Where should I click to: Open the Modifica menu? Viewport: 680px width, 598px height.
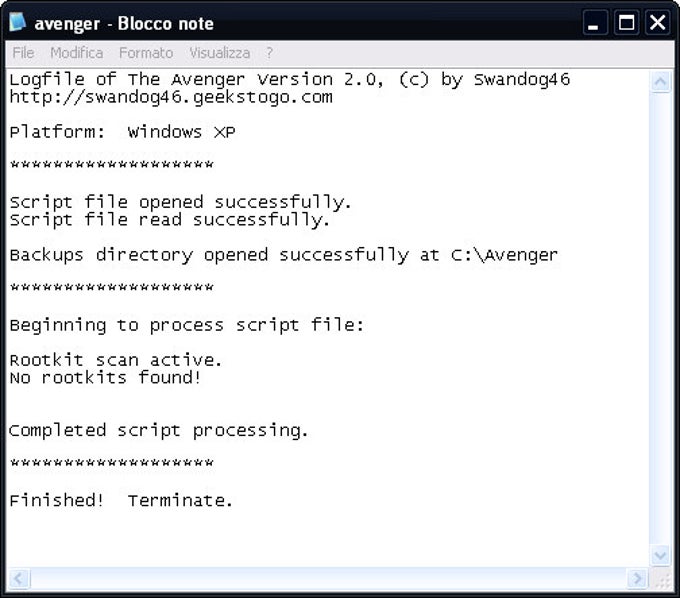tap(77, 53)
